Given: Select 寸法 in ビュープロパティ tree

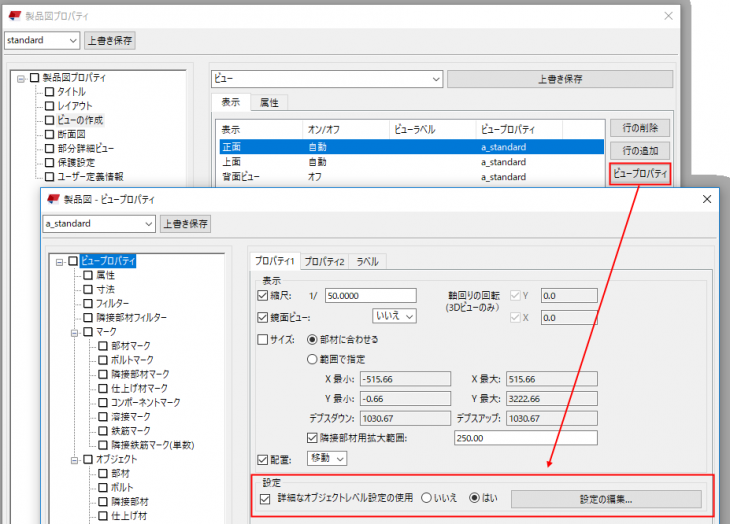Looking at the screenshot, I should tap(105, 289).
